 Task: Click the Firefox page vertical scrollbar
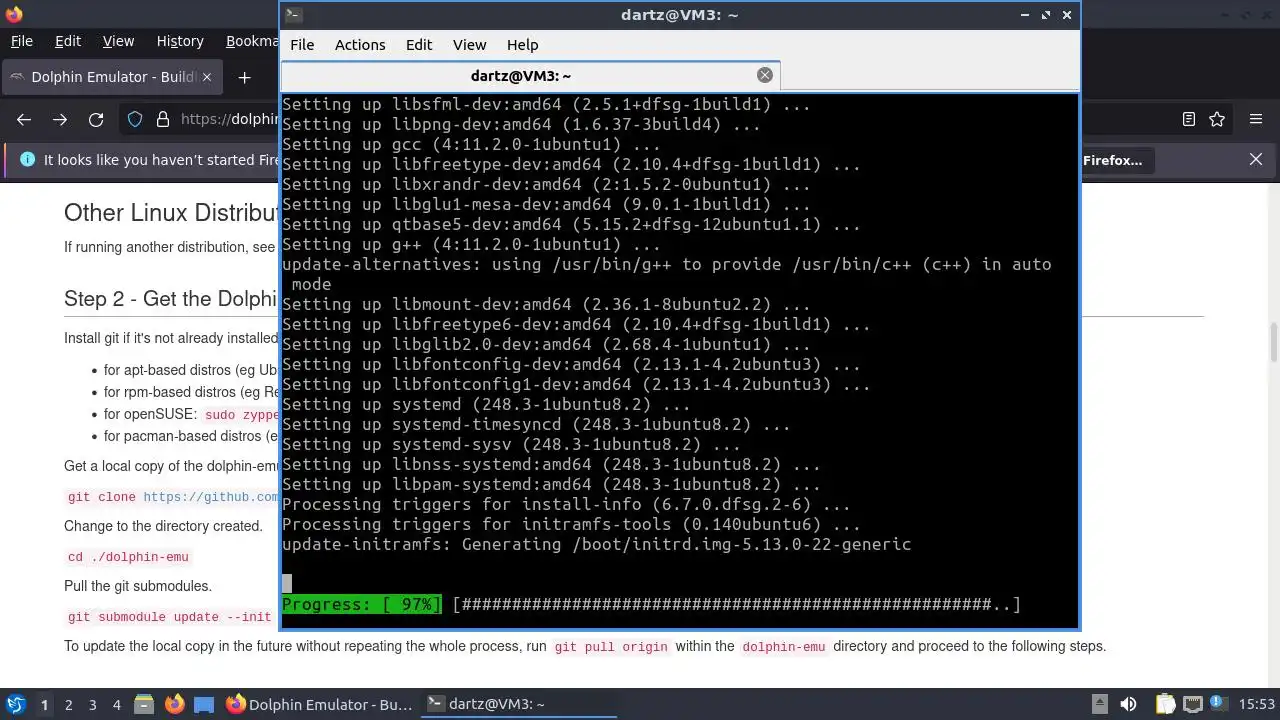click(x=1273, y=344)
